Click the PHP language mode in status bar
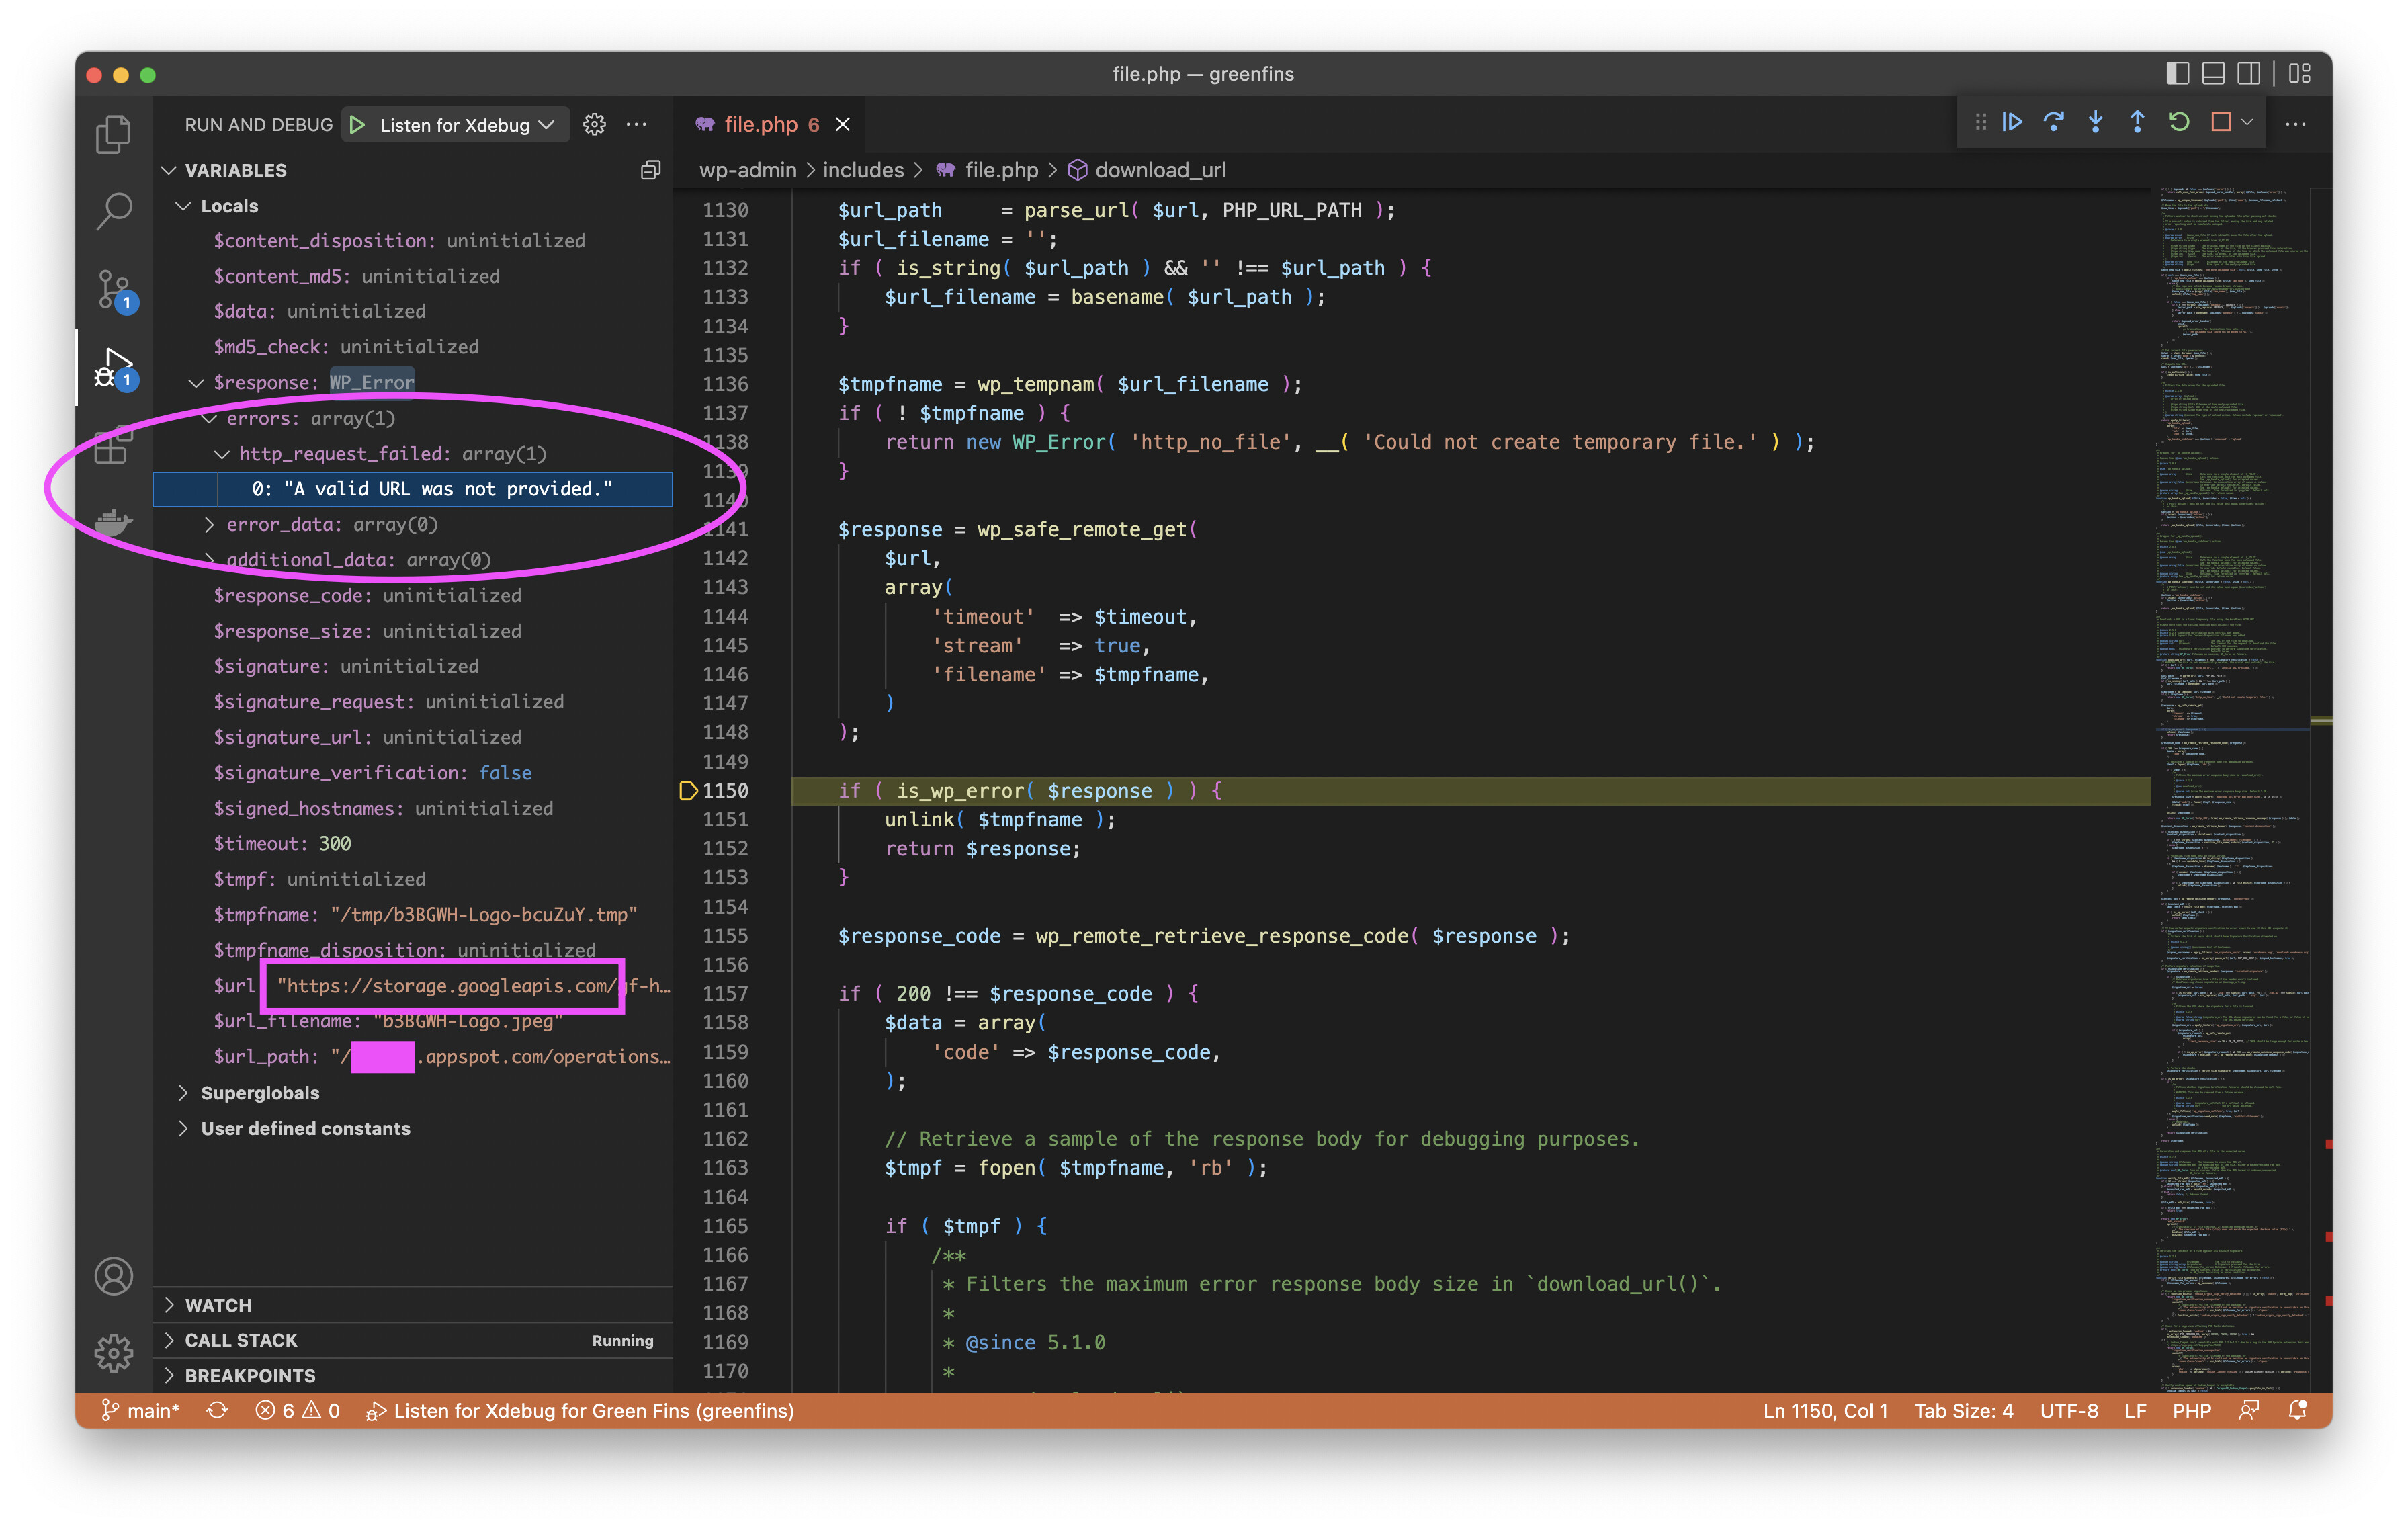Viewport: 2408px width, 1528px height. coord(2191,1410)
